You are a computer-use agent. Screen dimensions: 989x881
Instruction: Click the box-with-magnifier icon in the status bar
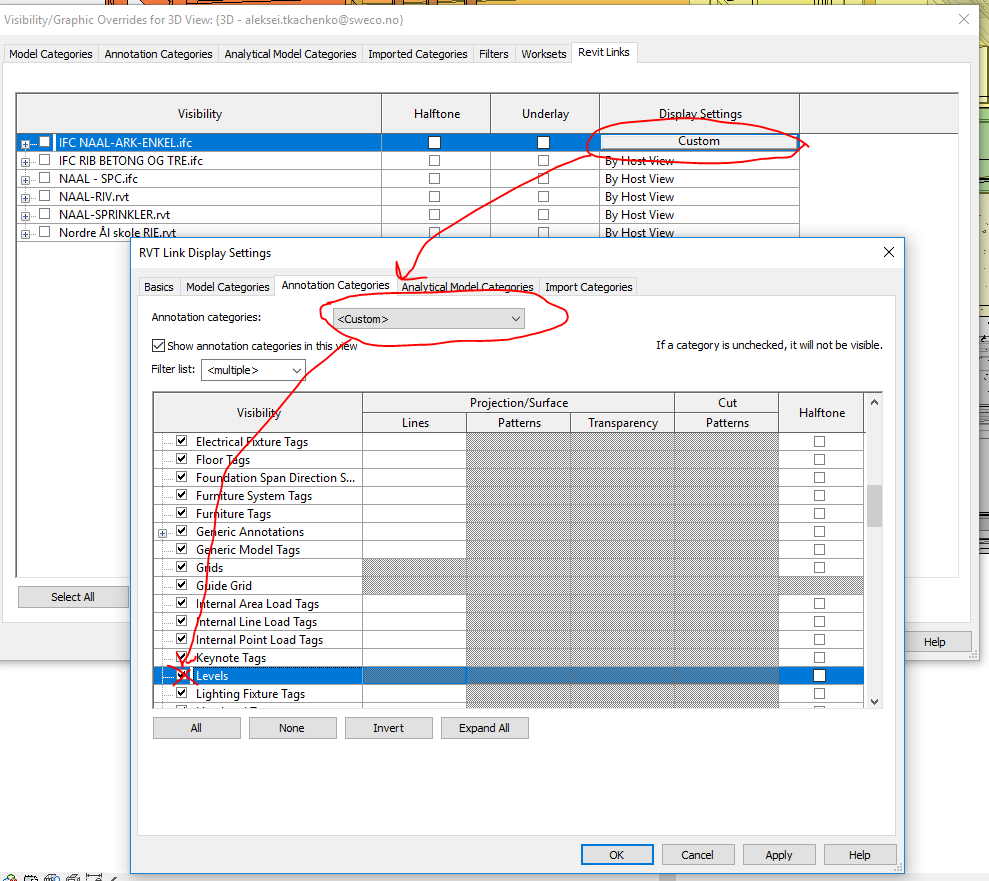point(52,876)
